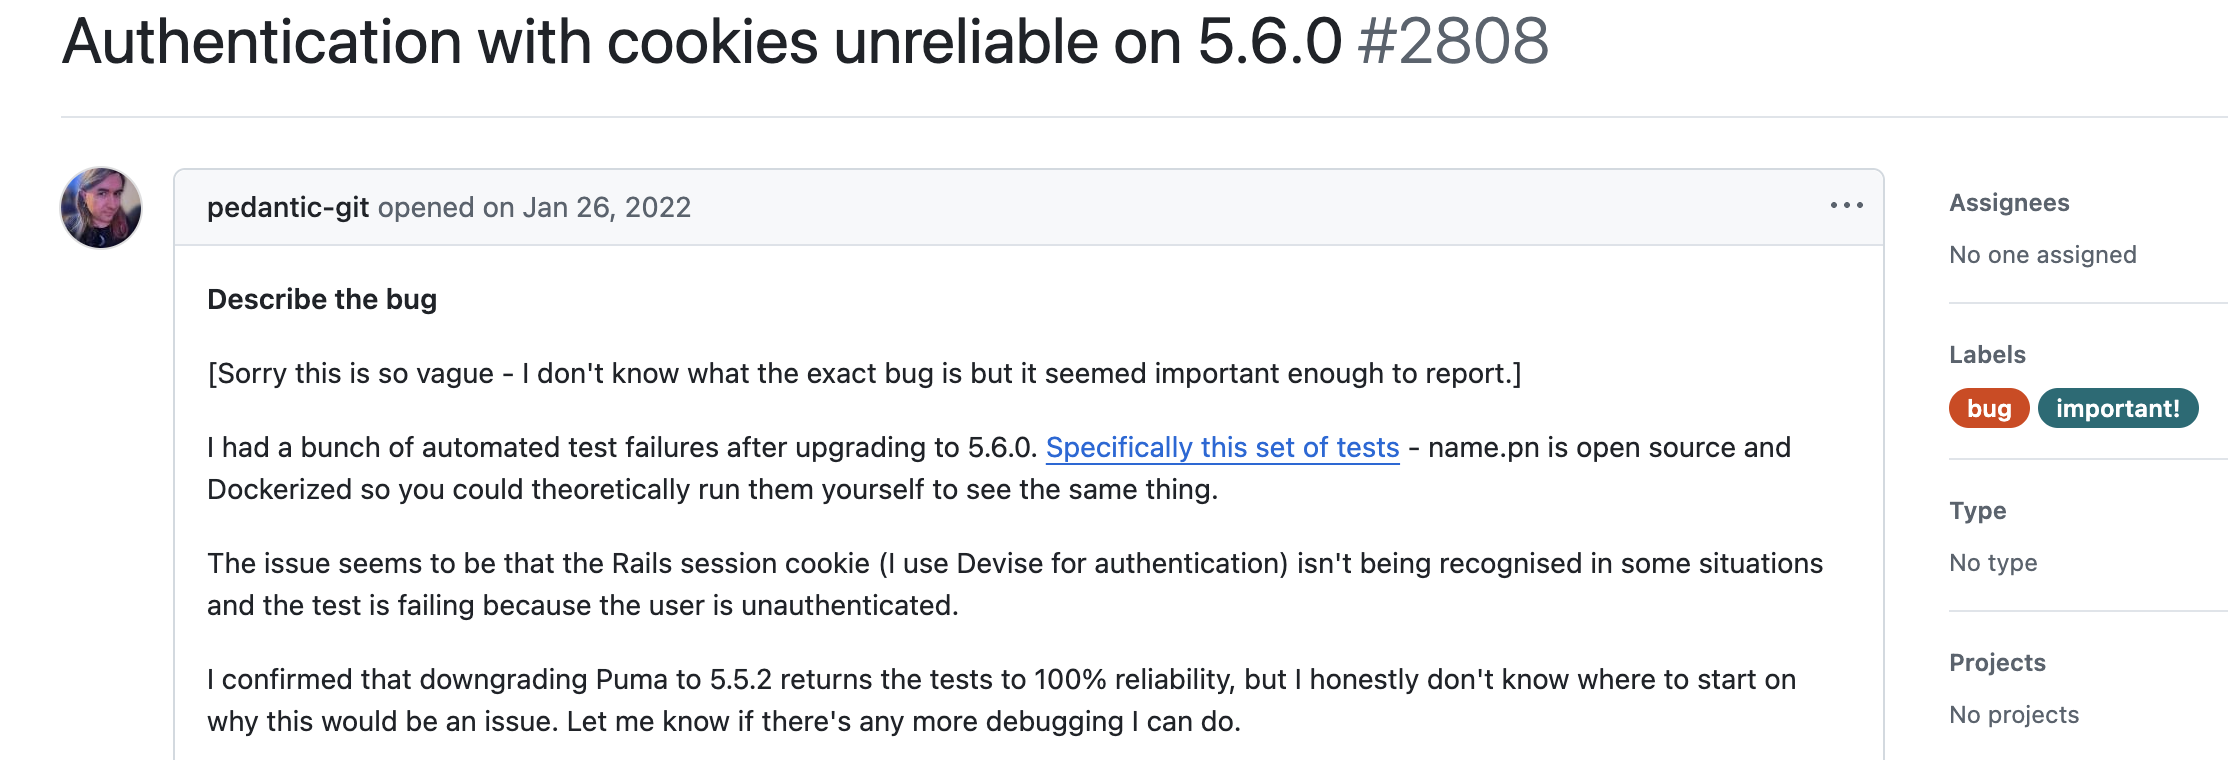Click the 'No projects' text
Image resolution: width=2228 pixels, height=760 pixels.
(x=2014, y=715)
